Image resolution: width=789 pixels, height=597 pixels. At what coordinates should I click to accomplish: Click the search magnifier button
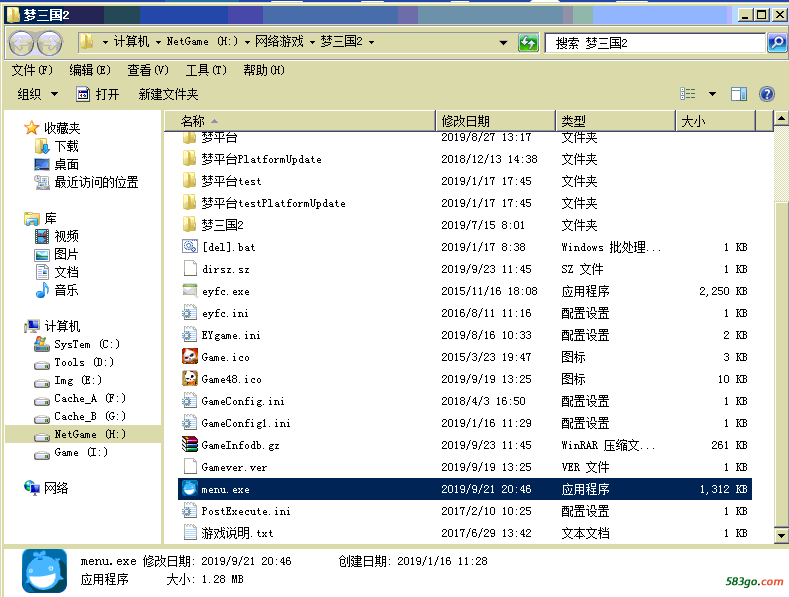click(x=776, y=43)
